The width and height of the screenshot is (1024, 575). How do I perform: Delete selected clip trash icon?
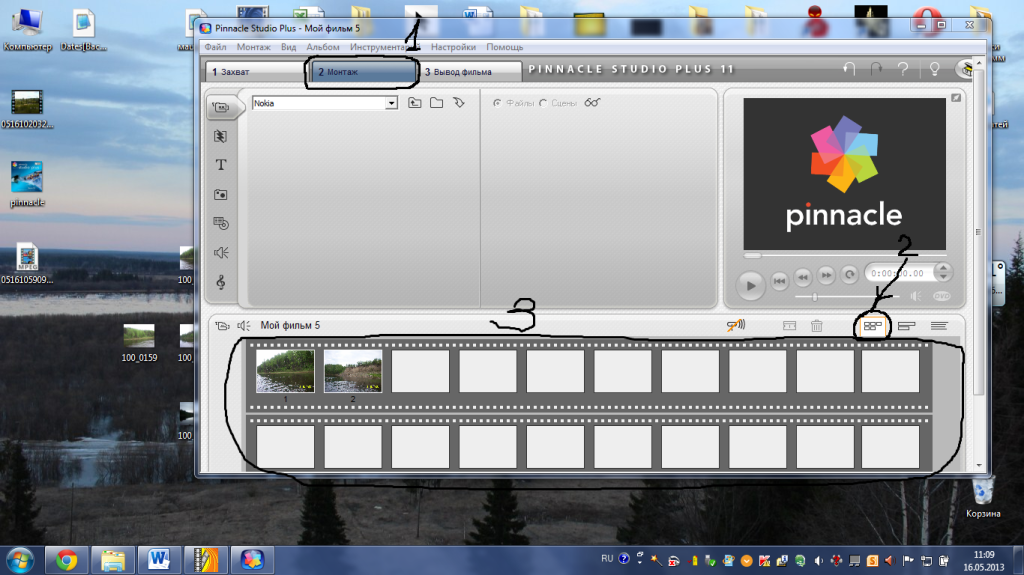tap(816, 325)
